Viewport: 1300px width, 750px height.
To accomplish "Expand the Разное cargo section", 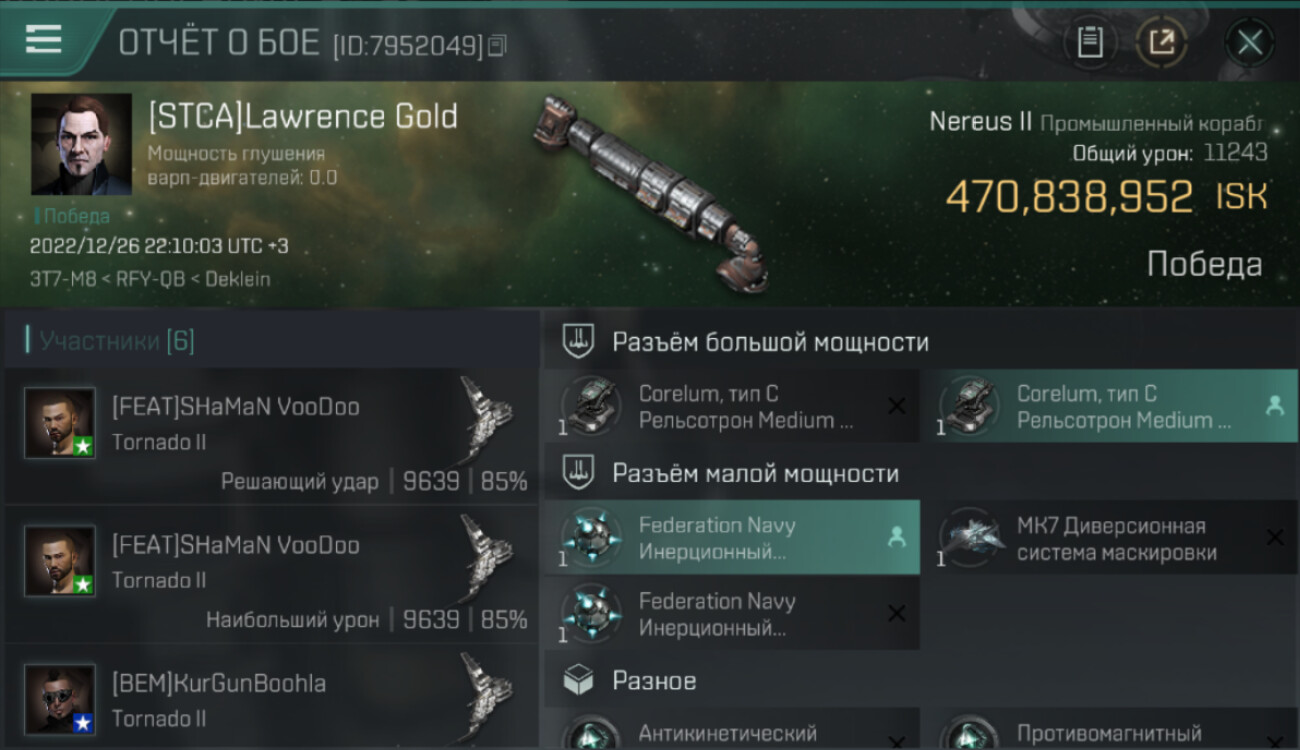I will [x=920, y=681].
